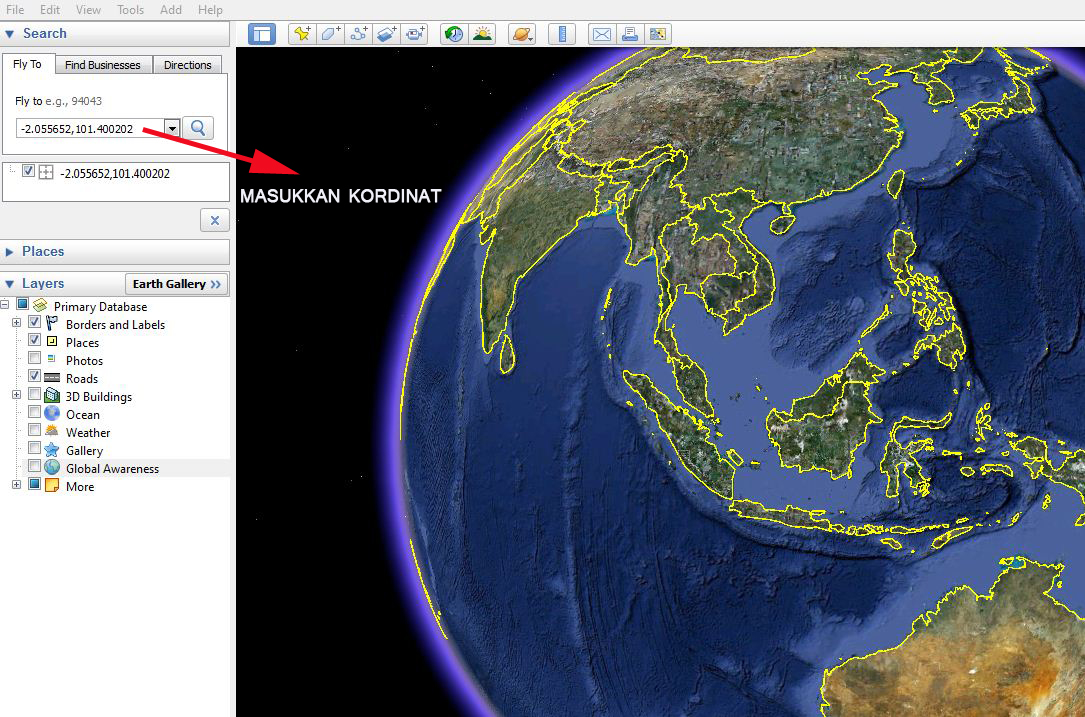Expand the 3D Buildings tree node
Image resolution: width=1085 pixels, height=717 pixels.
point(17,394)
